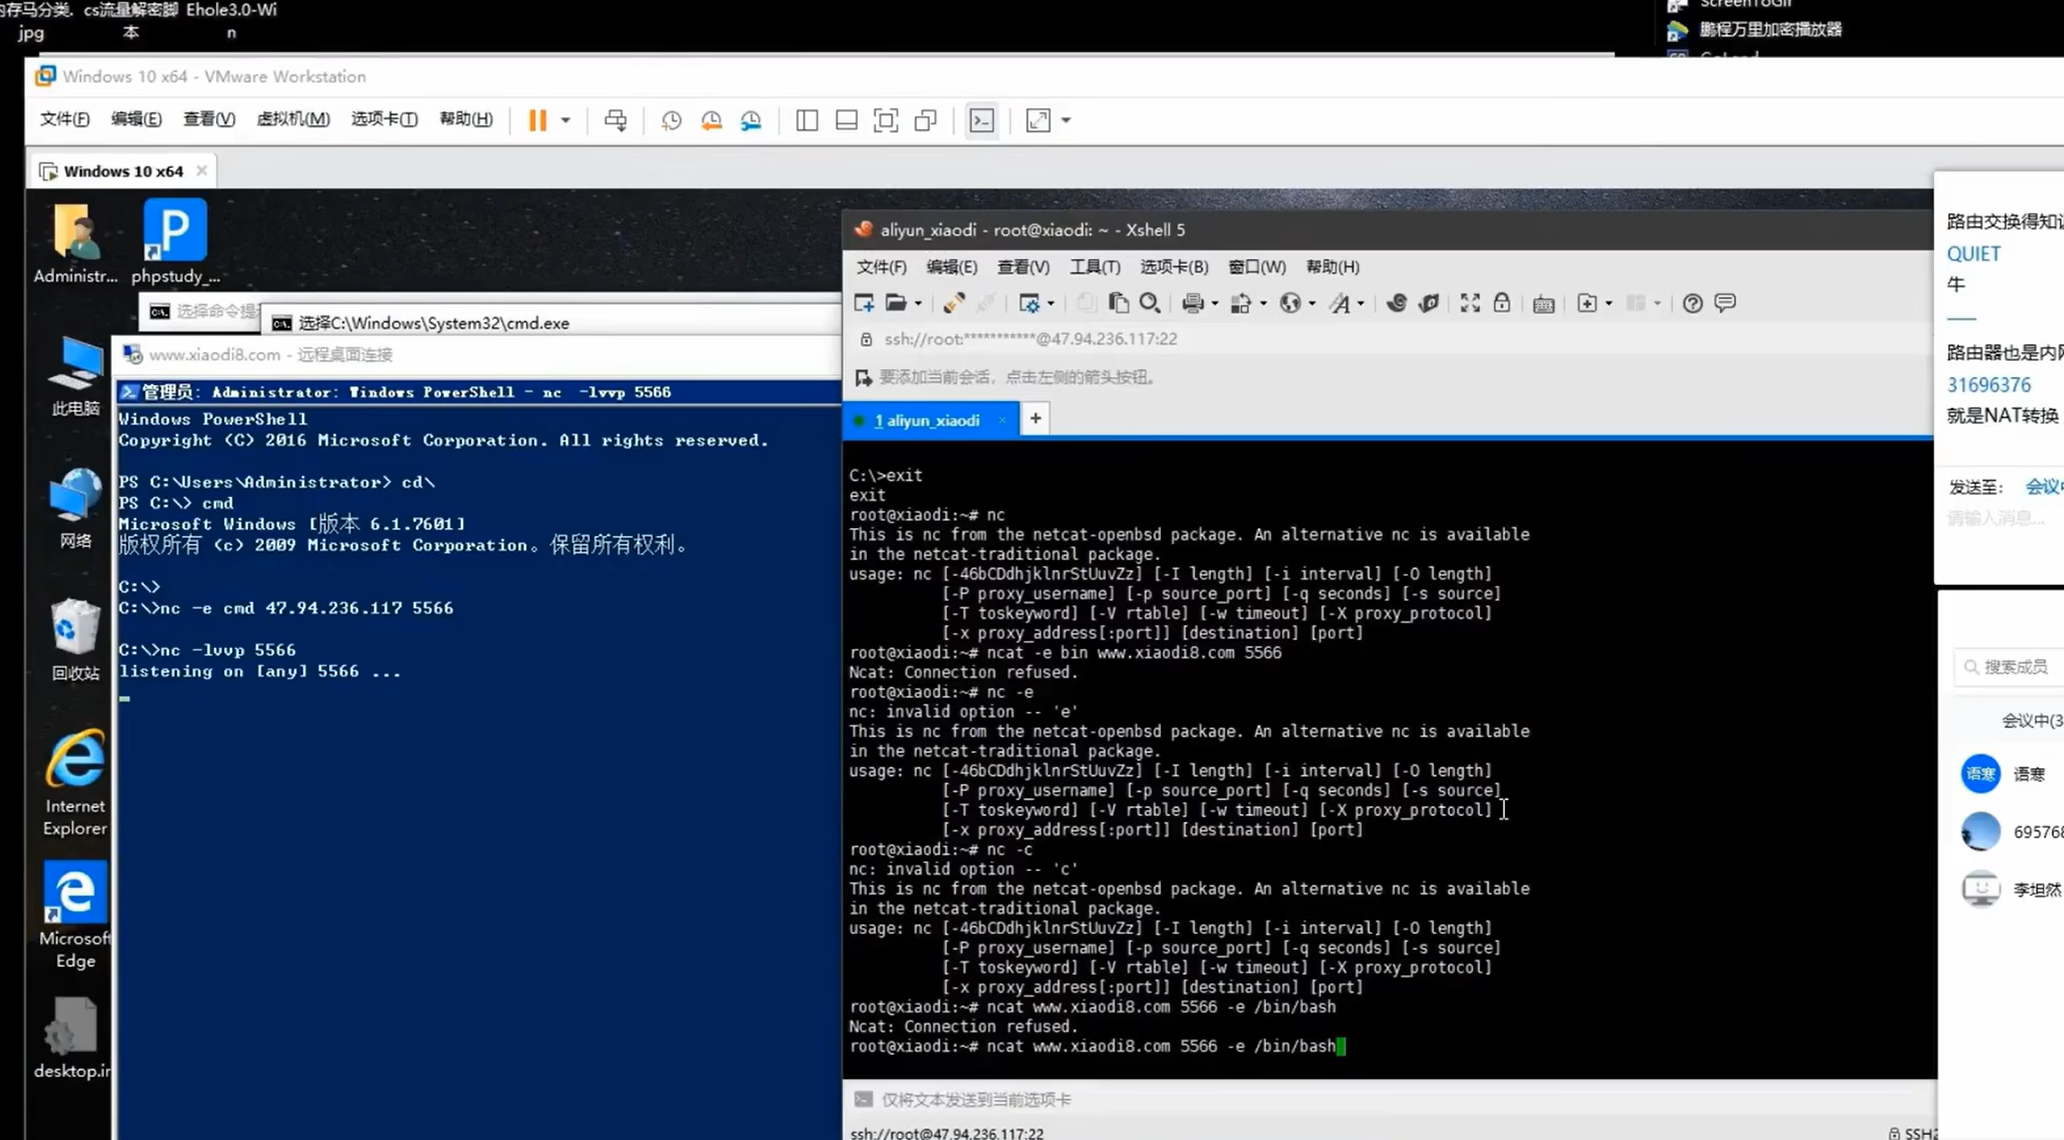Click Xshell feedback chat bubble icon
2064x1140 pixels.
pyautogui.click(x=1725, y=303)
